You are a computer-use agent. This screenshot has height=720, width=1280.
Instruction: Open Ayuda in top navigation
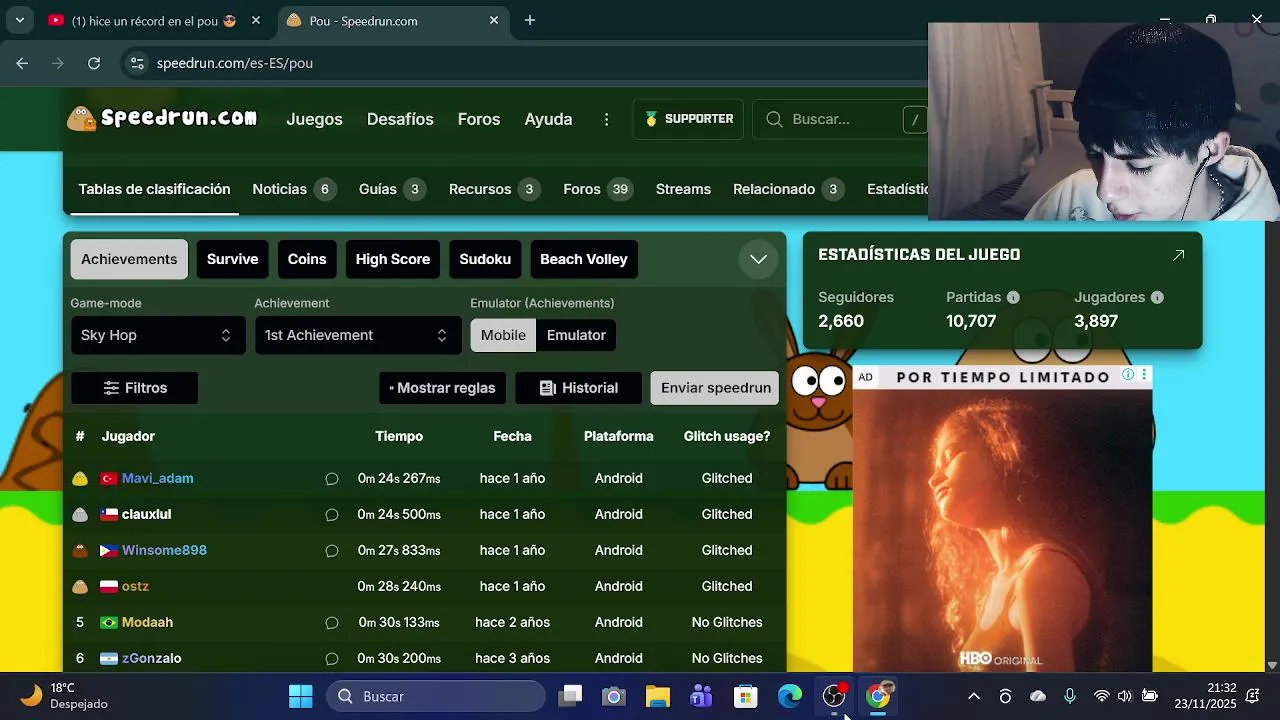coord(548,119)
